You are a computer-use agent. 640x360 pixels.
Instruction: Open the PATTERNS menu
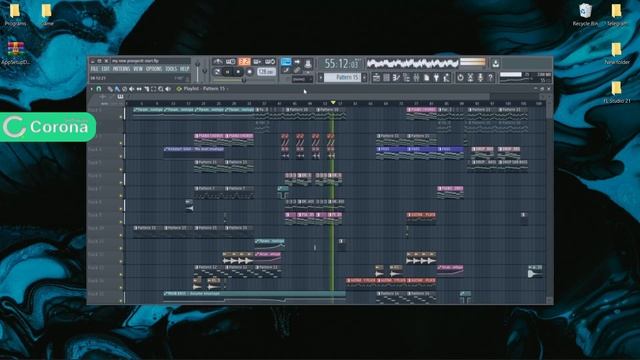pos(122,69)
